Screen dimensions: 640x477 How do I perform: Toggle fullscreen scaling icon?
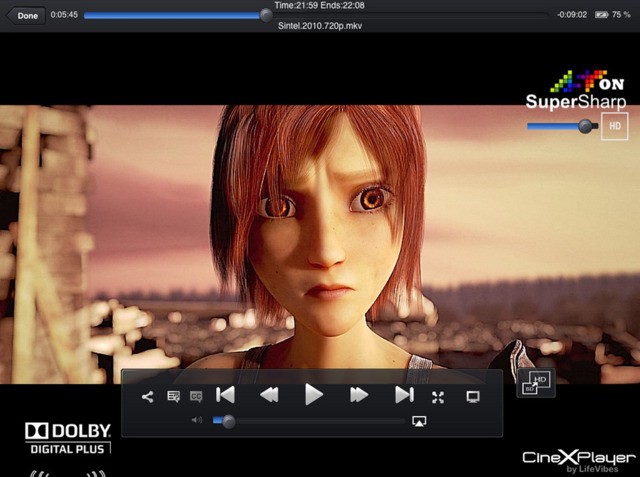(x=438, y=397)
